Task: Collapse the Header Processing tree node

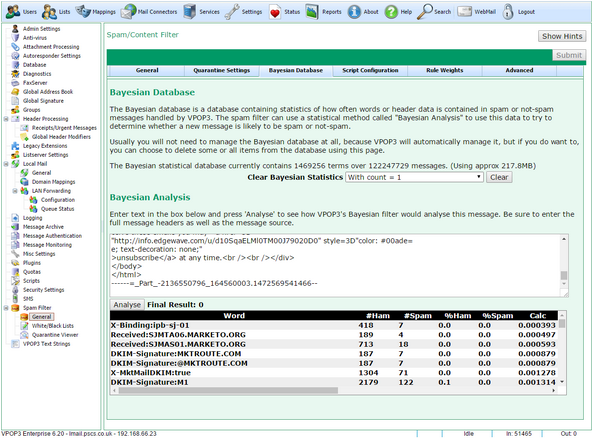Action: [x=6, y=119]
